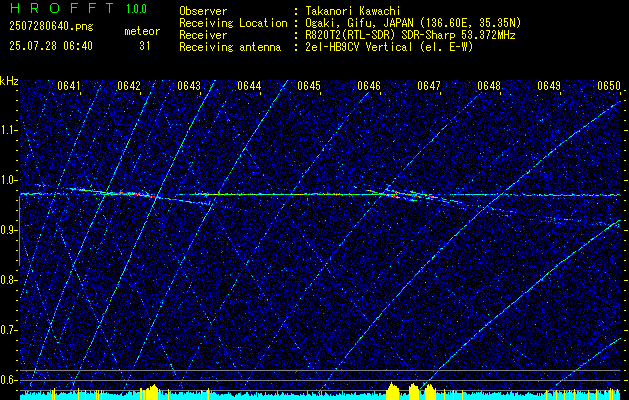Click the timestamp 25.07.28 06:40
The width and height of the screenshot is (629, 400).
coord(51,46)
